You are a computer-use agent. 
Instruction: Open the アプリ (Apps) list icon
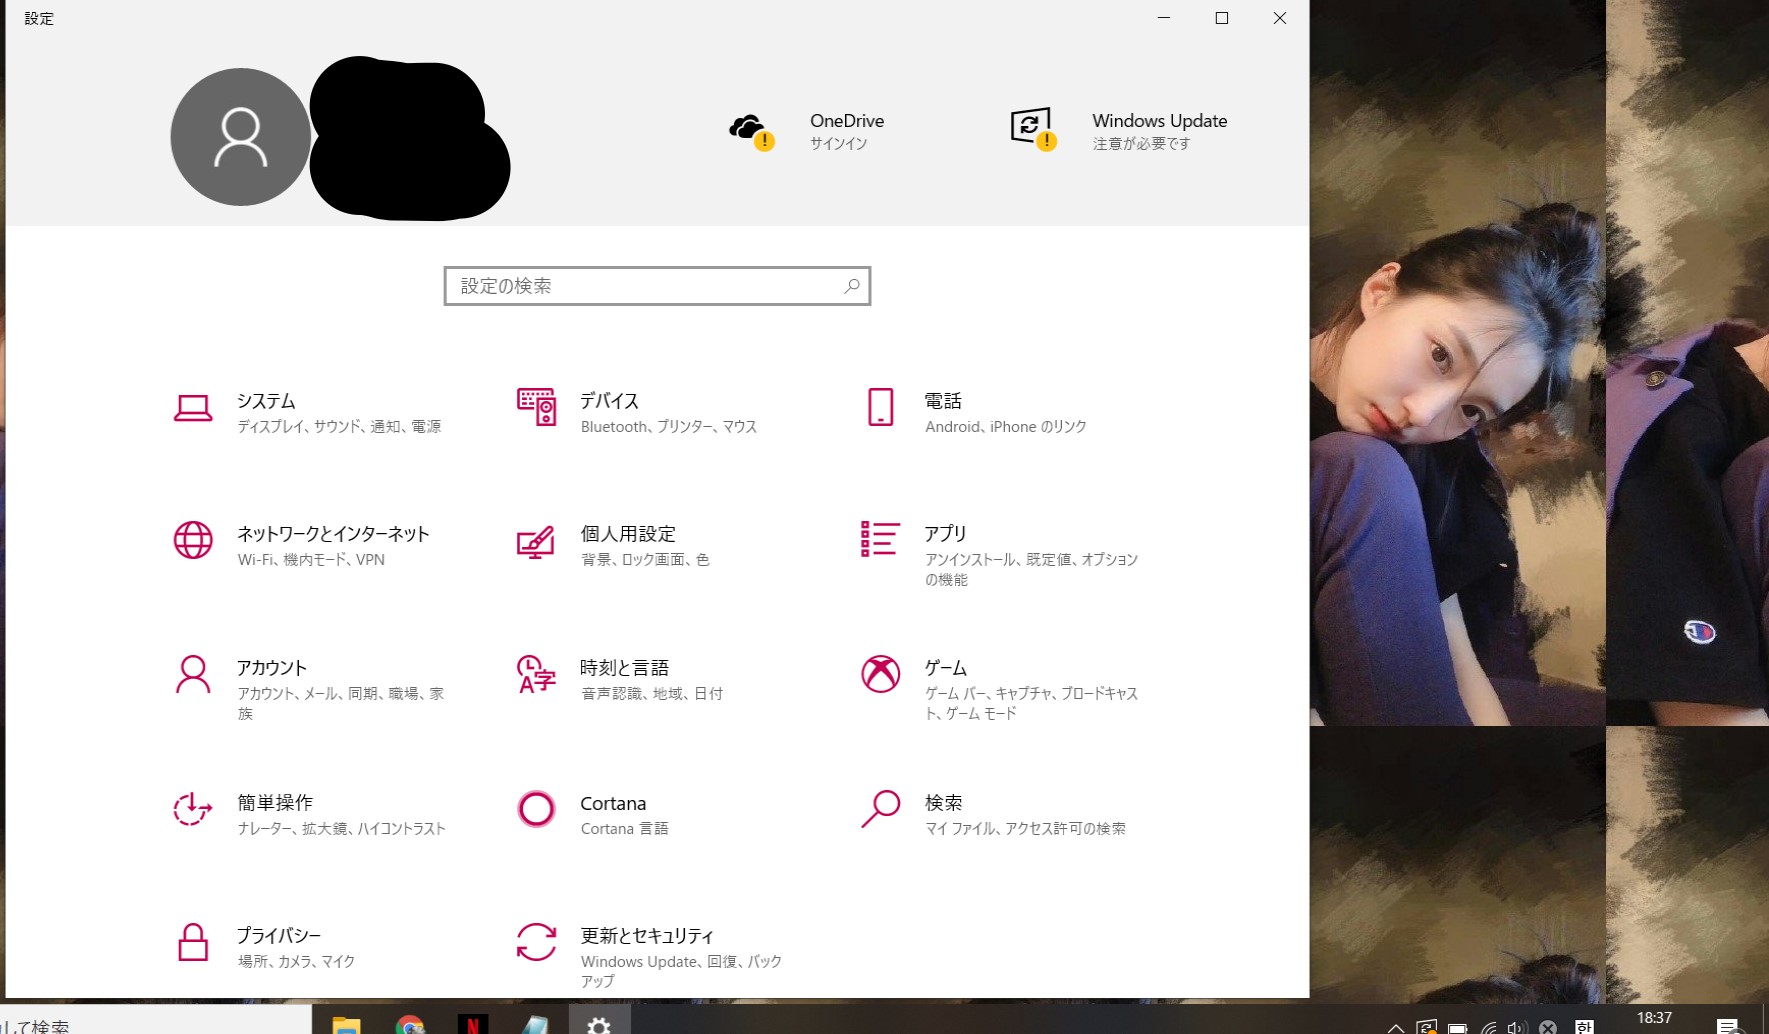pos(880,539)
